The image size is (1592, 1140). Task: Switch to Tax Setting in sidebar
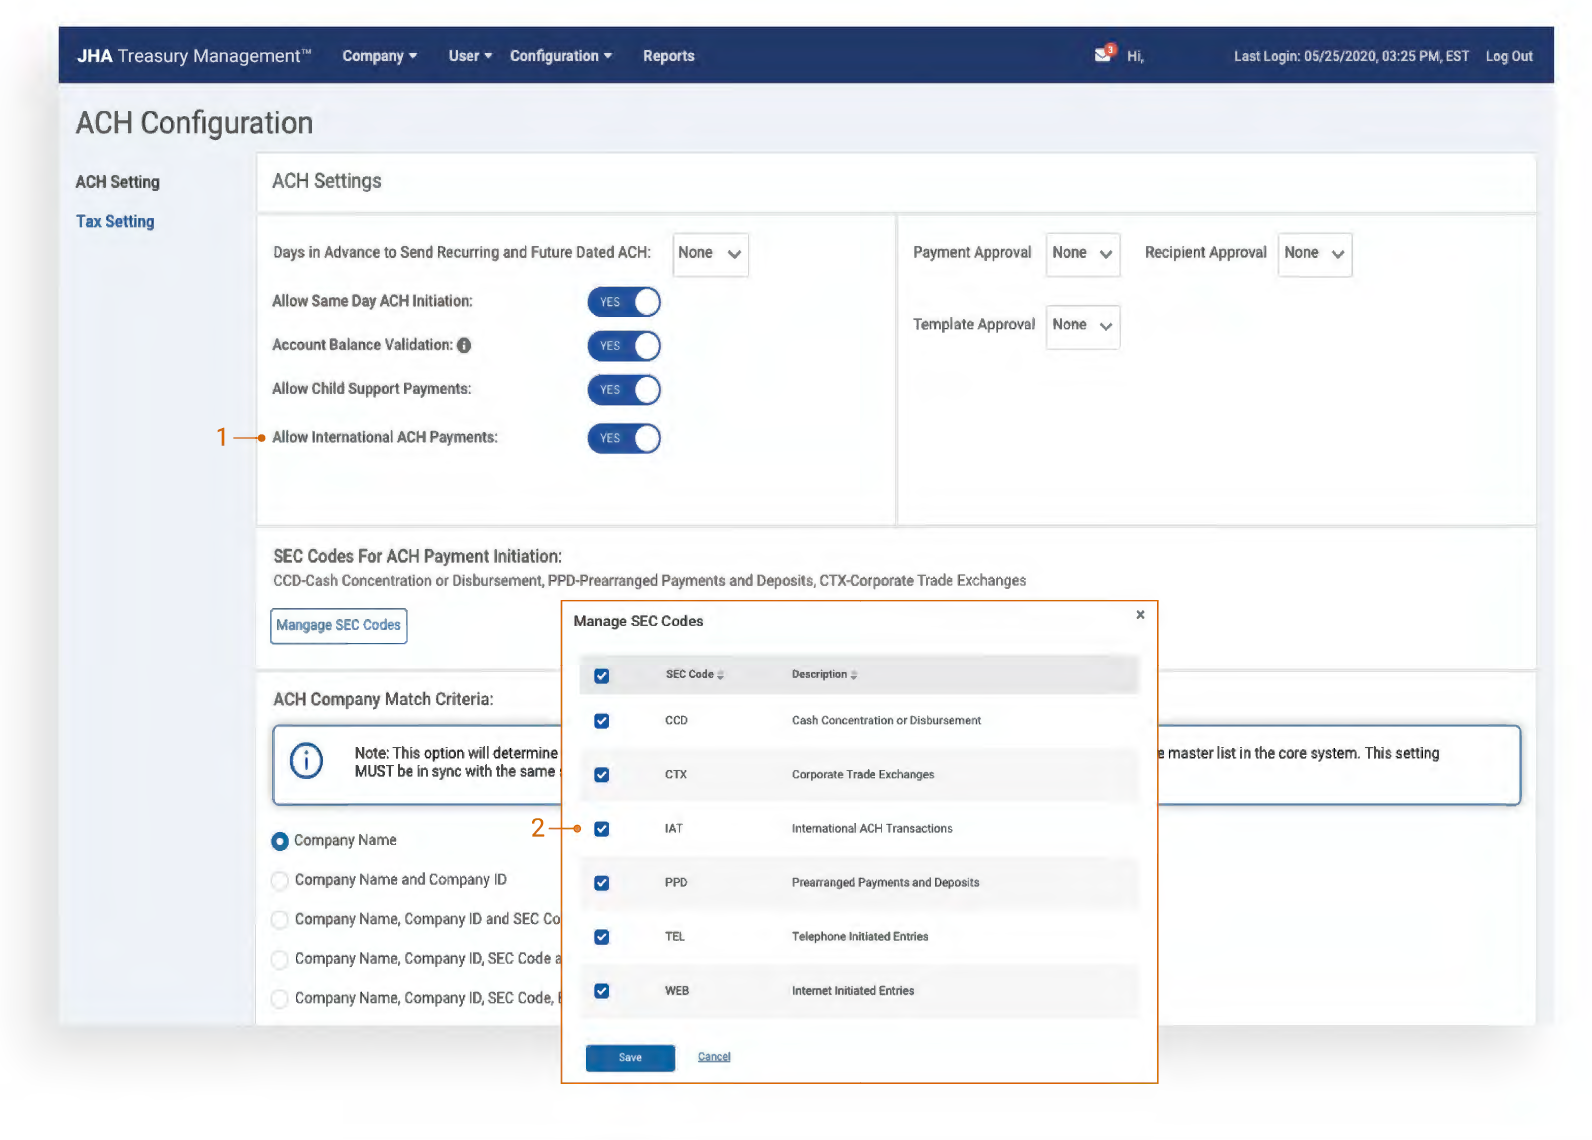(x=115, y=222)
